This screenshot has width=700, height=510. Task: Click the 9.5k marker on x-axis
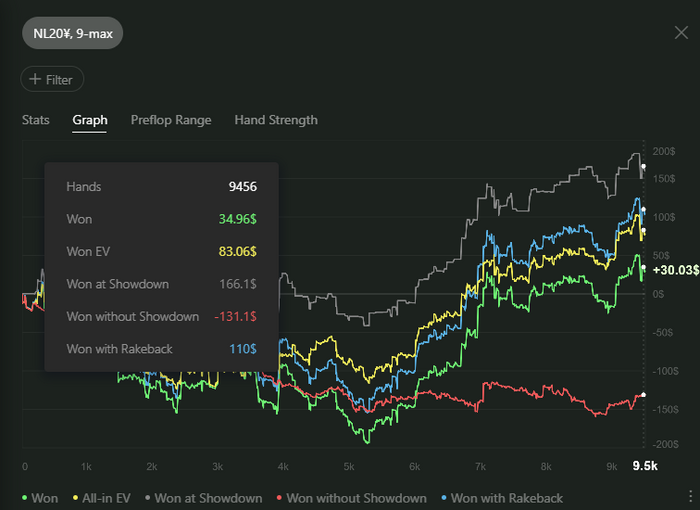click(x=646, y=465)
